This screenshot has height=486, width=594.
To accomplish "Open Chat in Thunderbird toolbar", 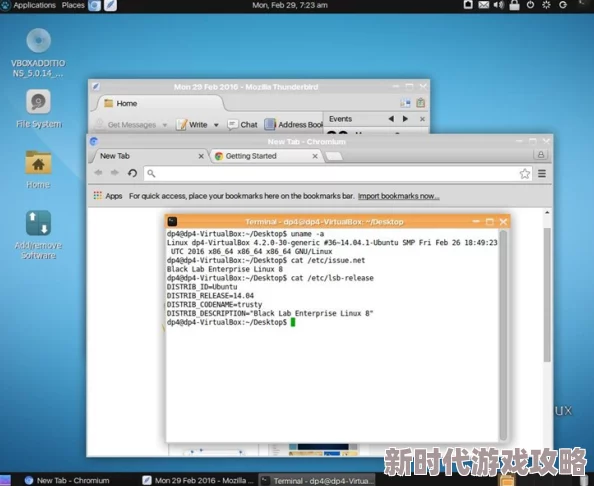I will click(242, 125).
